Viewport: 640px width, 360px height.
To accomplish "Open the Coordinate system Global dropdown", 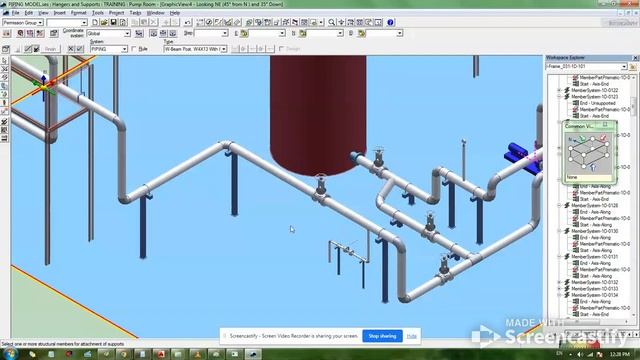I will pyautogui.click(x=127, y=33).
